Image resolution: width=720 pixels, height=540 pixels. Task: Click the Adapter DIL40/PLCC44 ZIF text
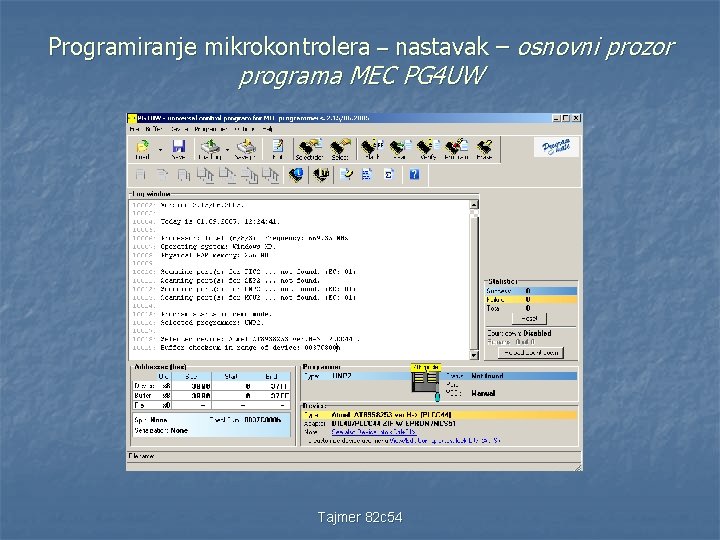click(x=394, y=423)
